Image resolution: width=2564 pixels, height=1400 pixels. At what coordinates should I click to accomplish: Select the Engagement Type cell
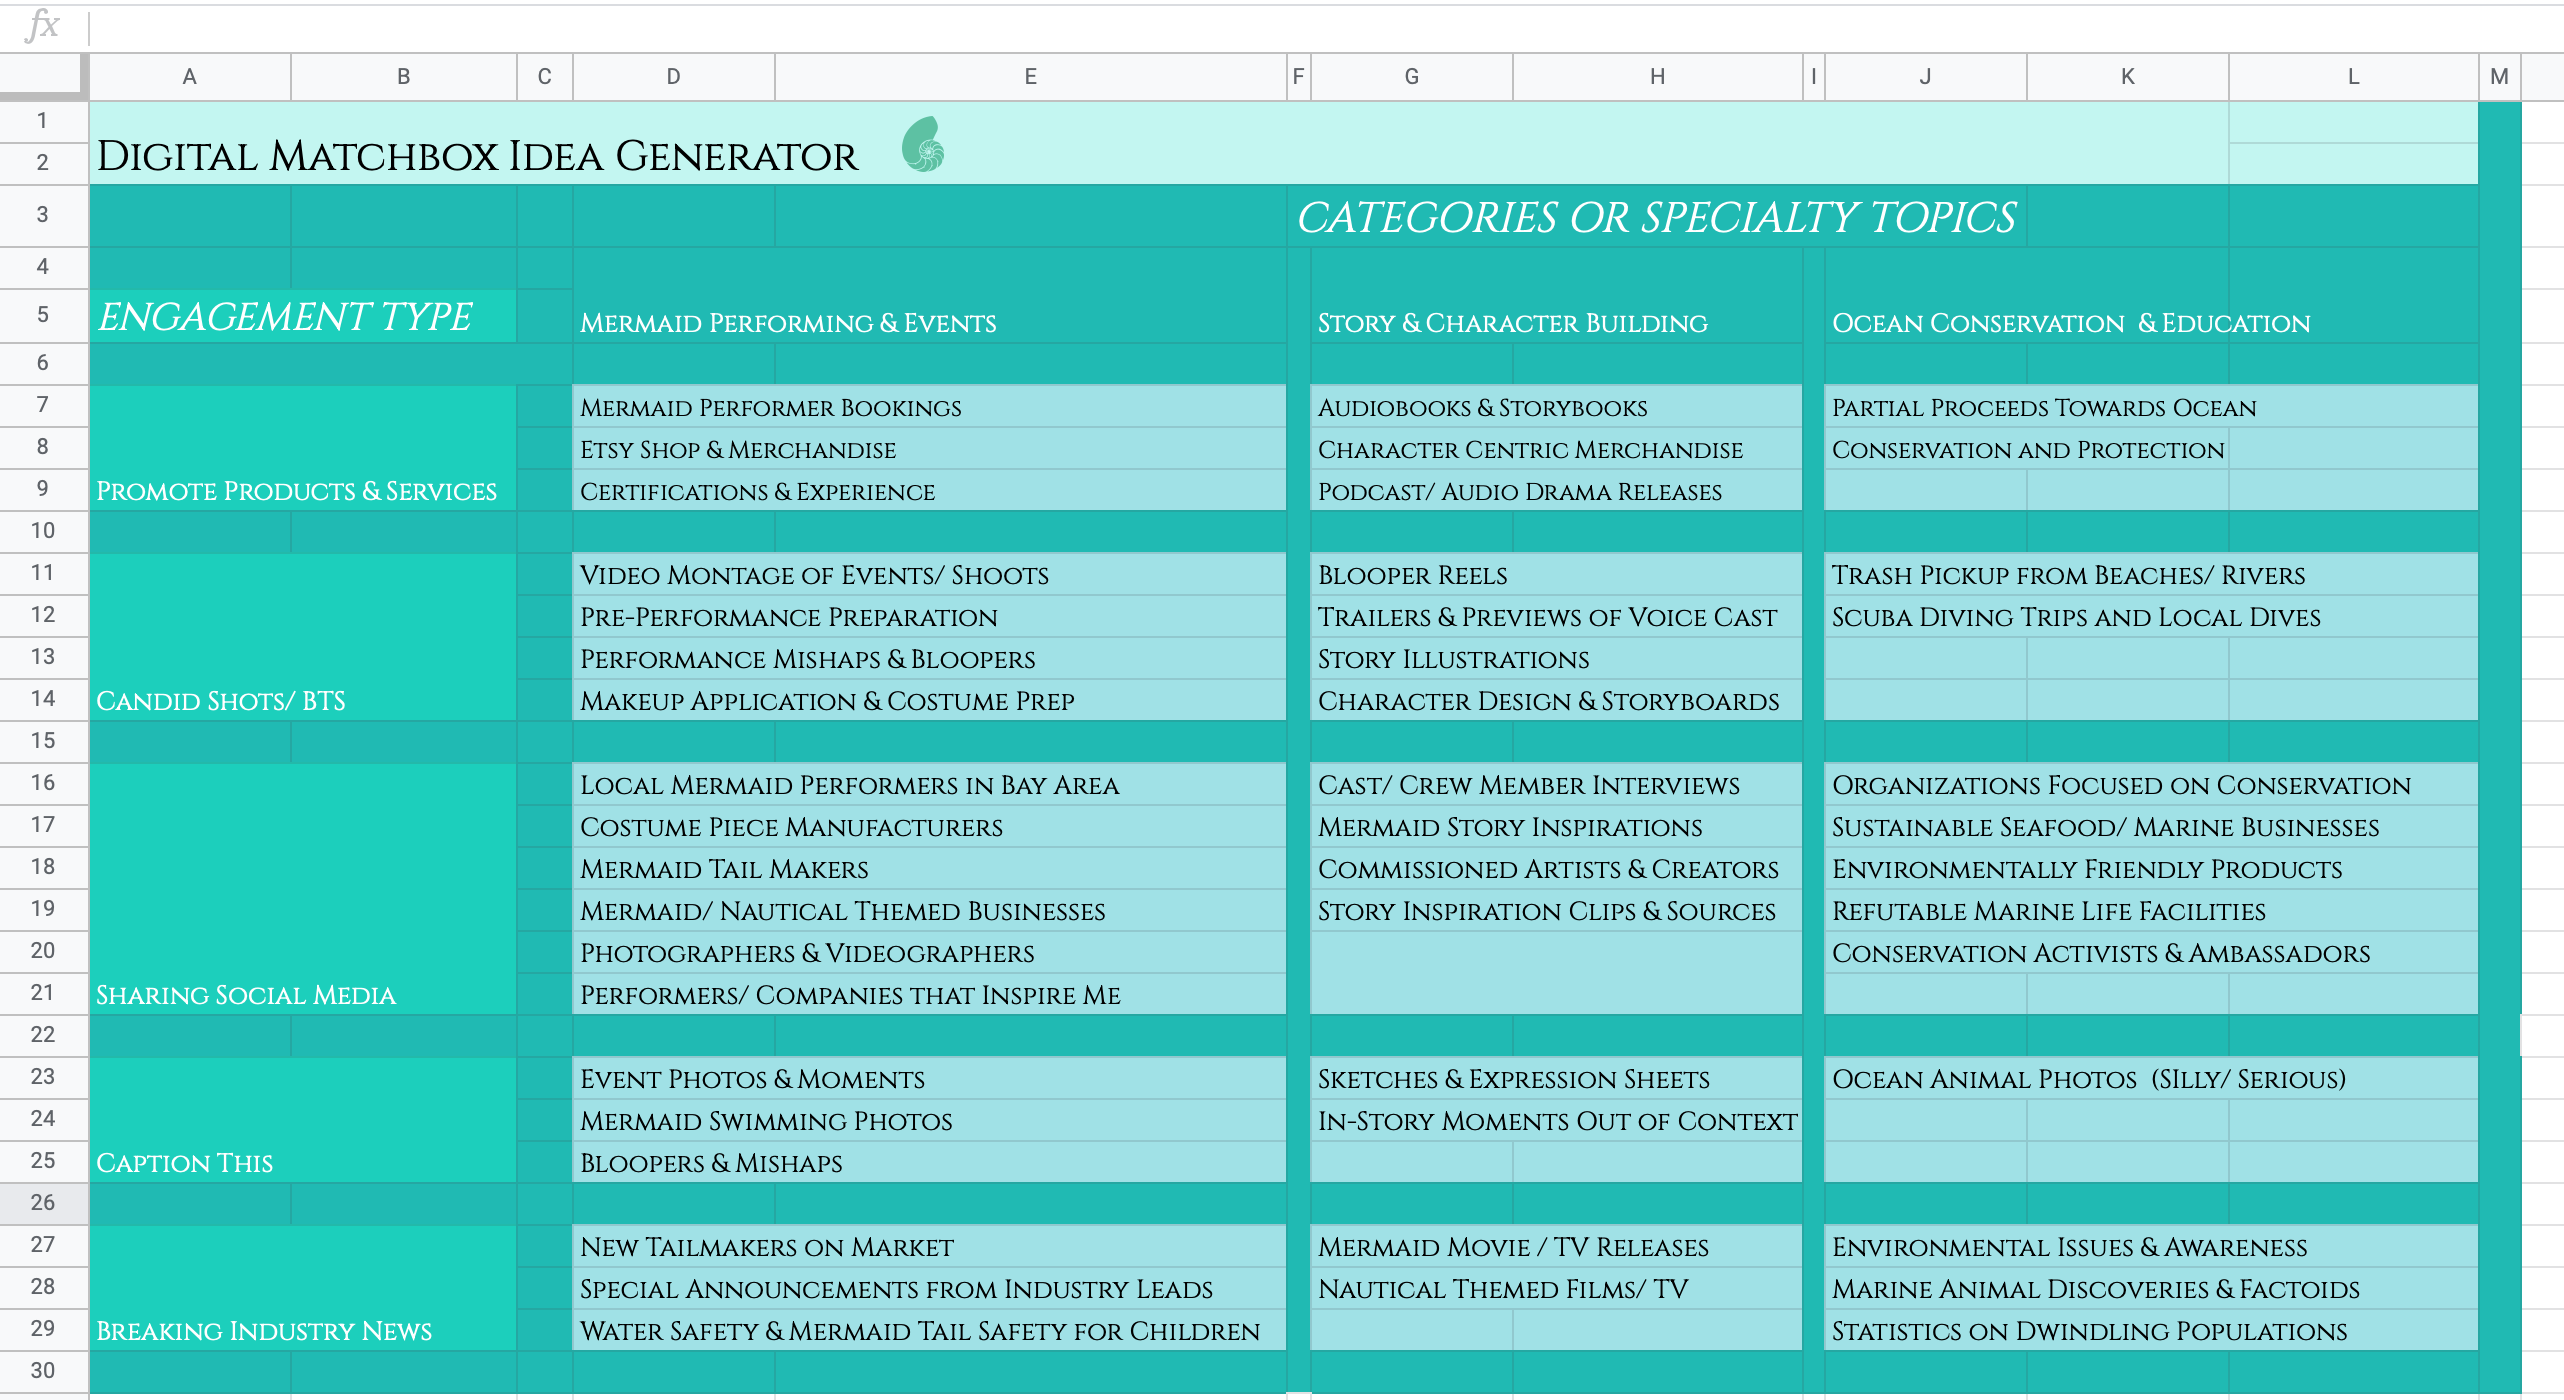303,317
